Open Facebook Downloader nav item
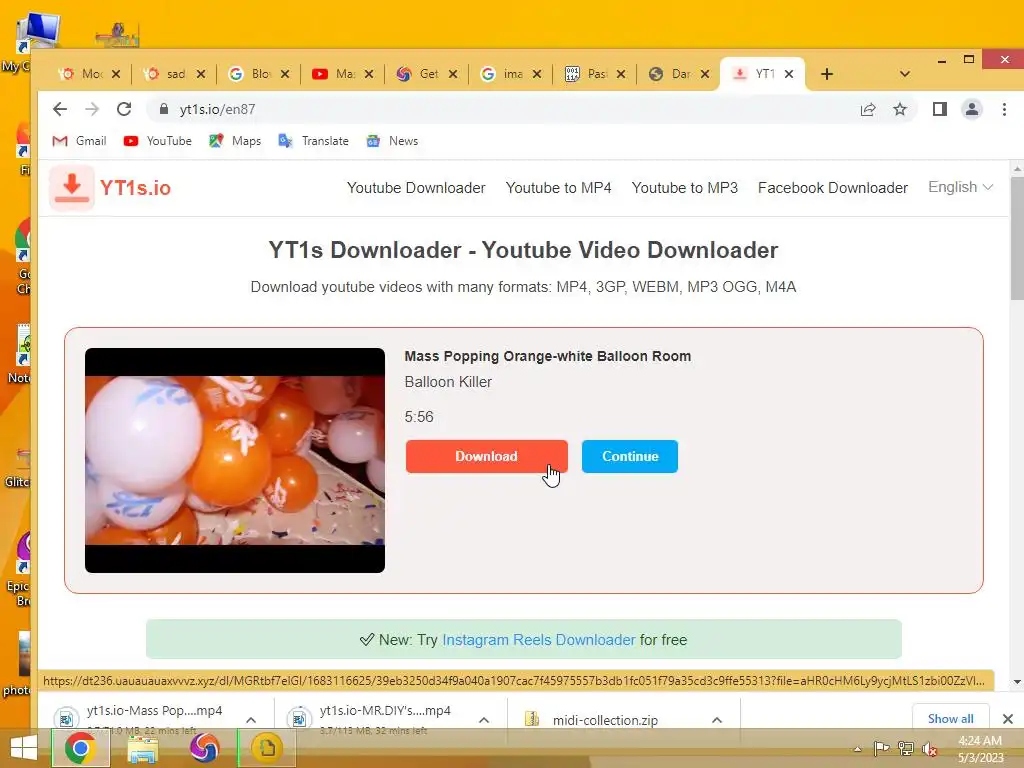The width and height of the screenshot is (1024, 768). pos(833,188)
